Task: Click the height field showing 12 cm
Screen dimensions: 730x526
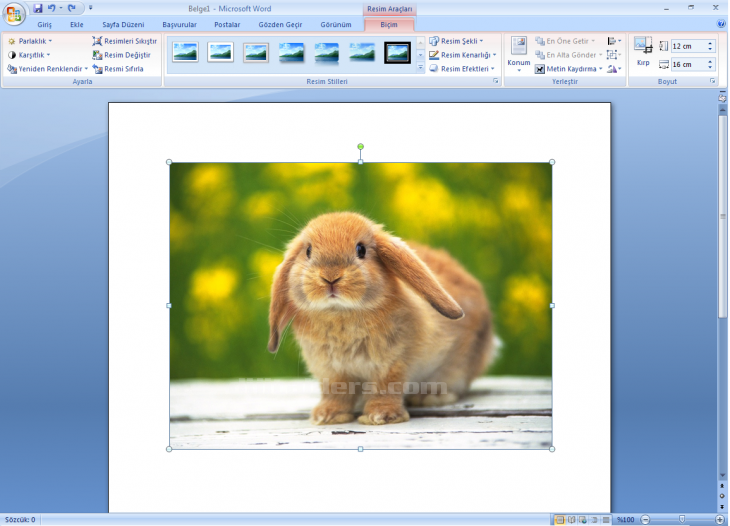Action: coord(688,46)
